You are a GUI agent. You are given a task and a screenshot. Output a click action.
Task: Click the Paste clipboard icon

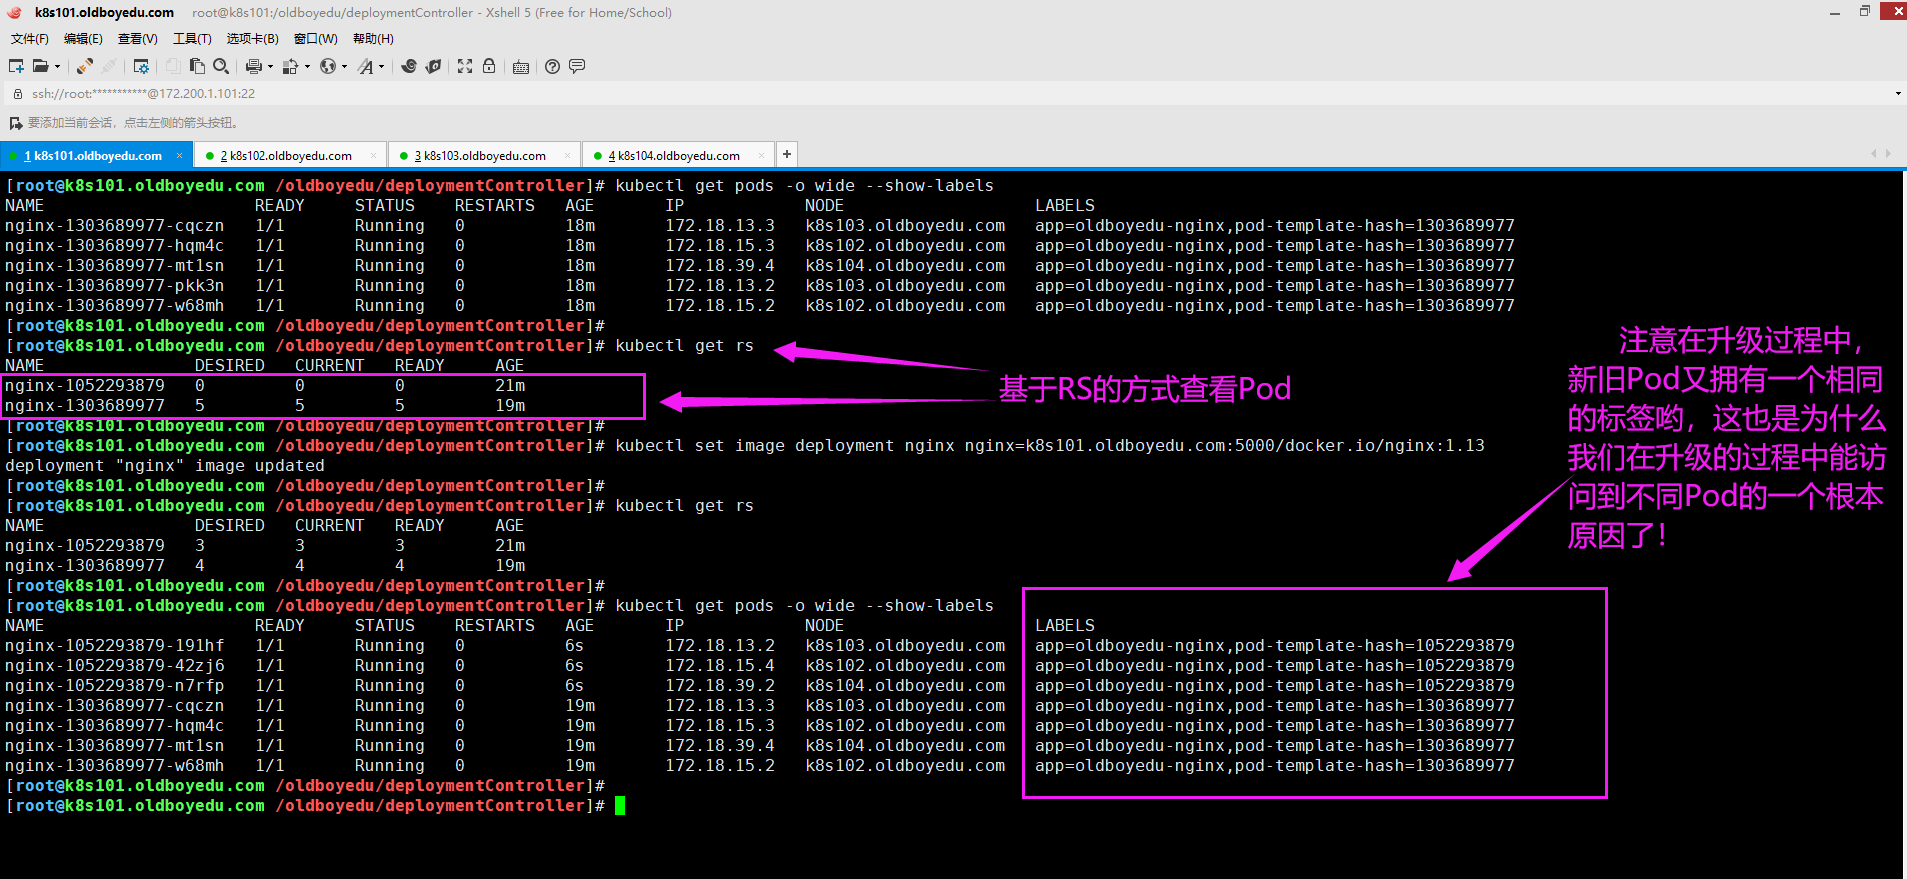click(197, 66)
